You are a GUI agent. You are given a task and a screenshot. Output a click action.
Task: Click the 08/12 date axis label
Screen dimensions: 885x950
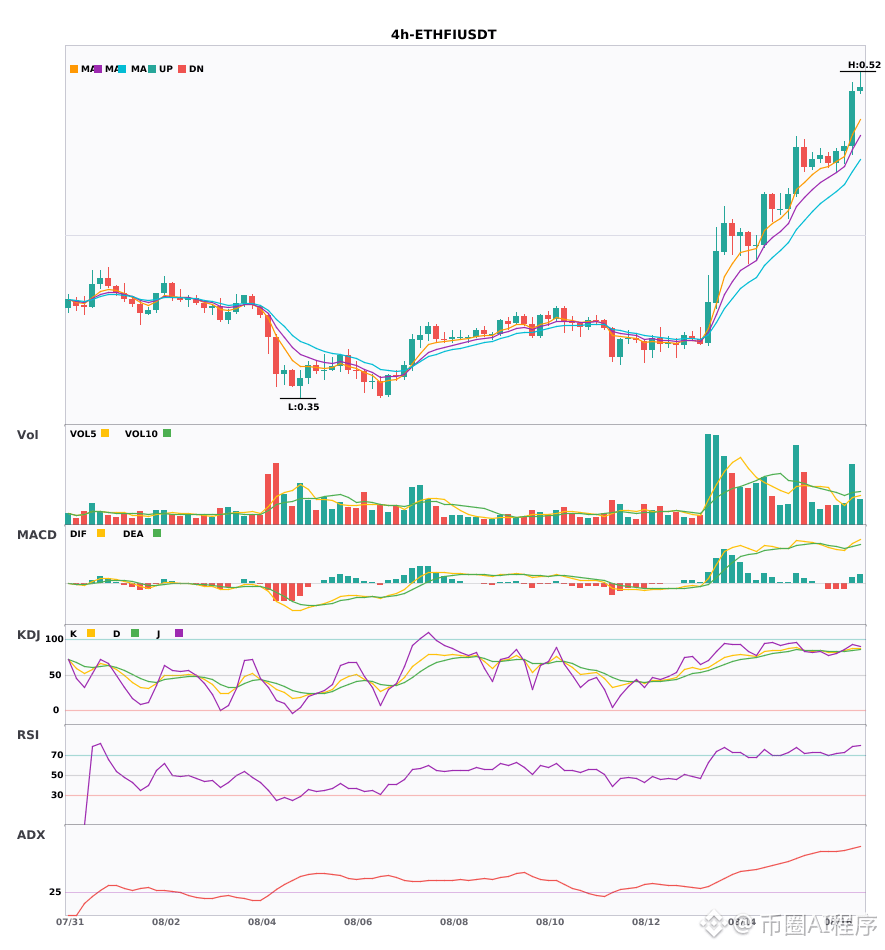click(x=646, y=922)
